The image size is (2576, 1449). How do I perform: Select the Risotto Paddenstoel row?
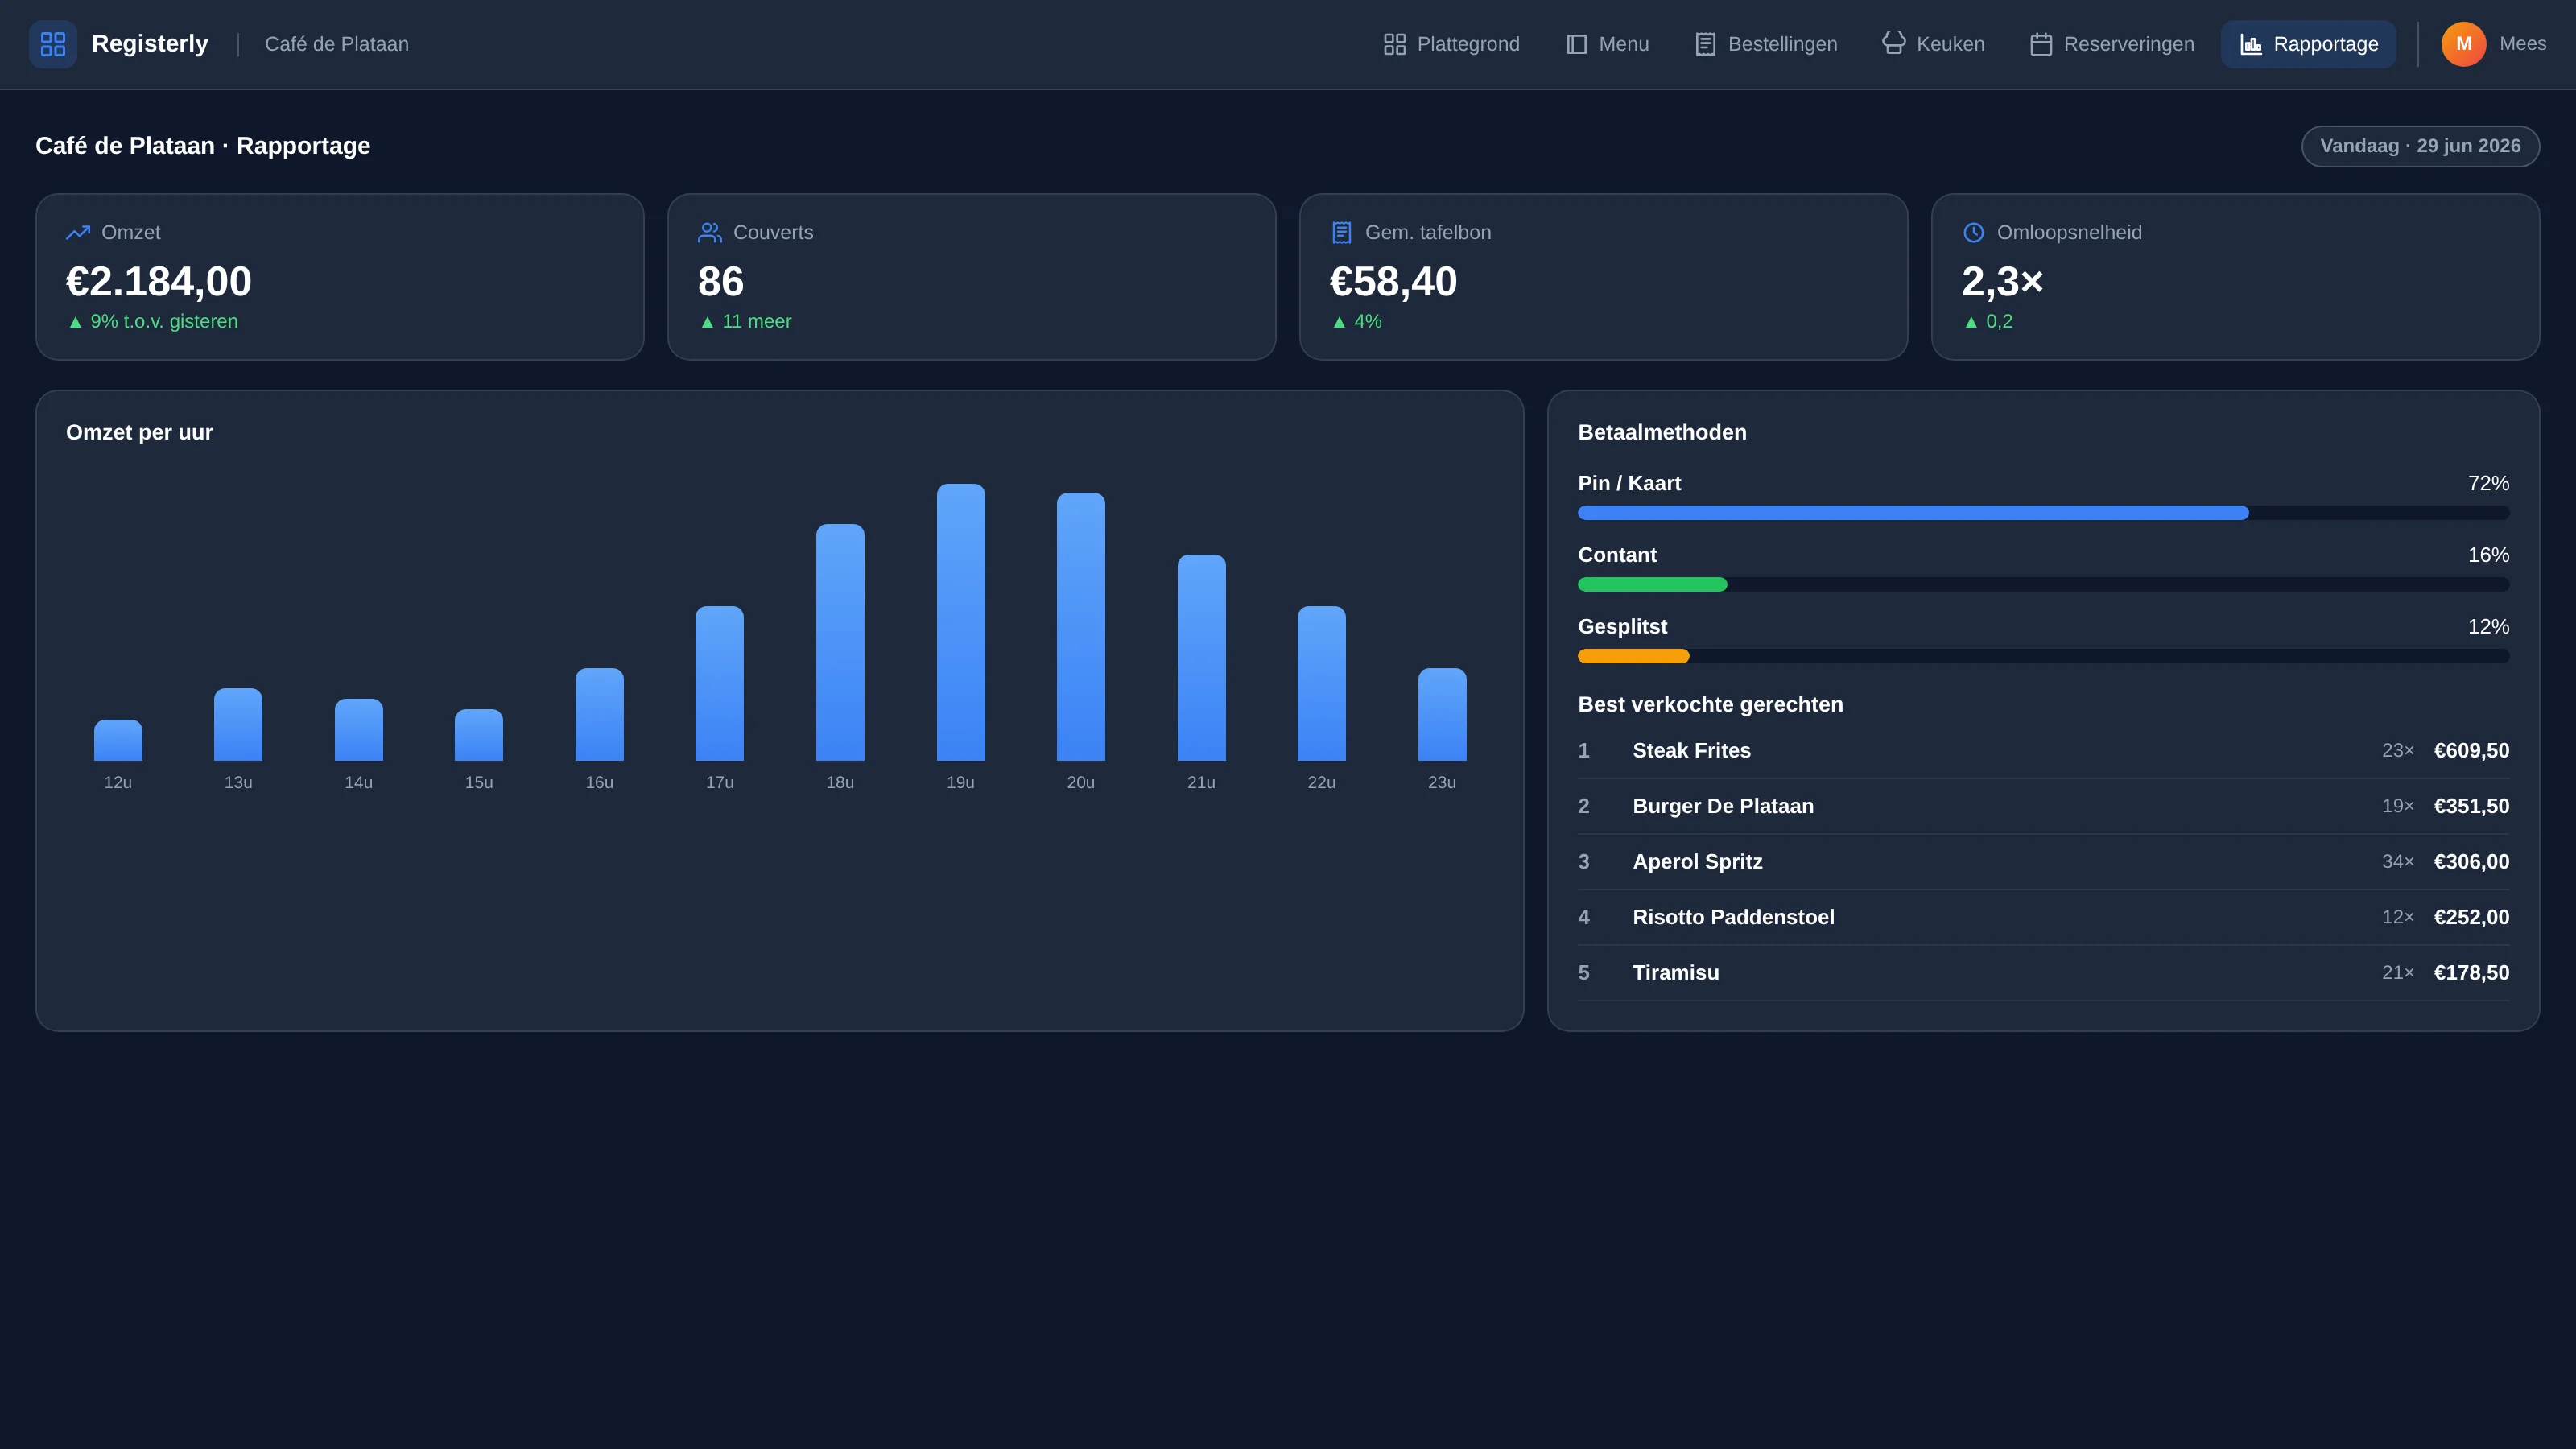pos(2043,917)
